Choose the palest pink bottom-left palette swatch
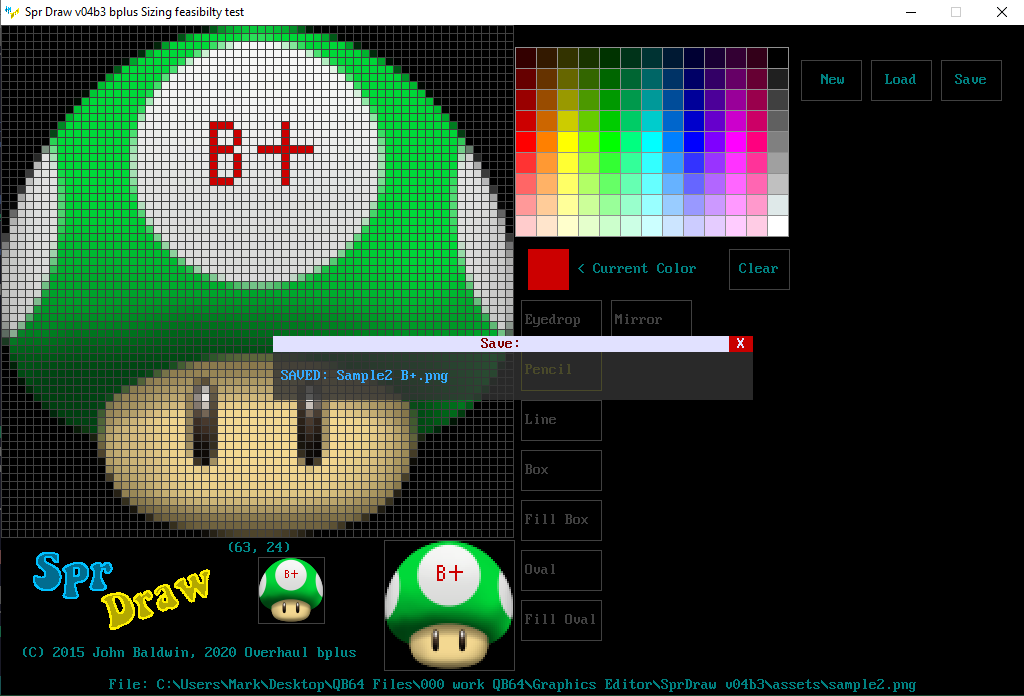 (x=526, y=226)
